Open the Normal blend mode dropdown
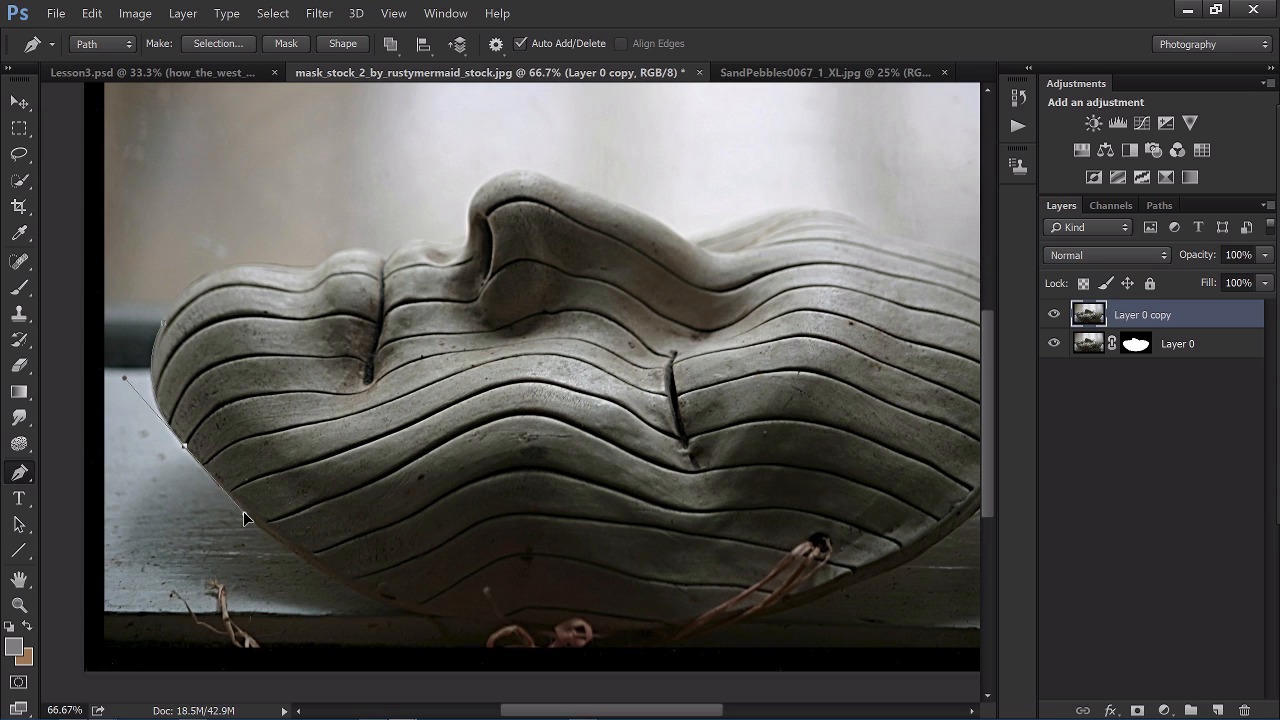Viewport: 1280px width, 720px height. 1107,255
